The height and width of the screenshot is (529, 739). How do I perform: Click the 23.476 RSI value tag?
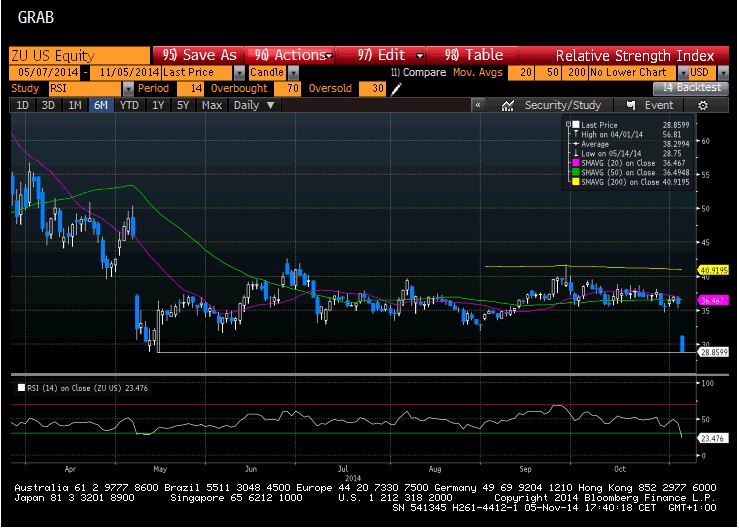pos(713,438)
